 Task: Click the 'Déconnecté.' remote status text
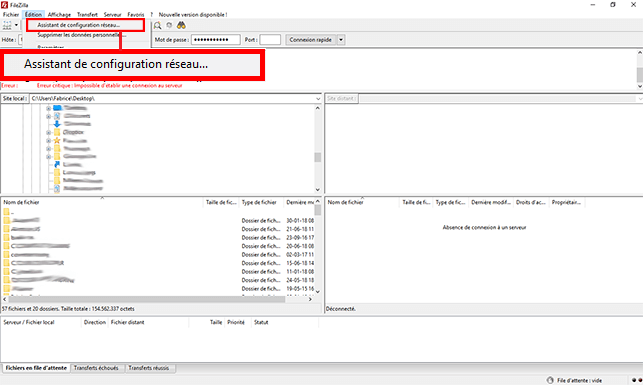pyautogui.click(x=341, y=309)
